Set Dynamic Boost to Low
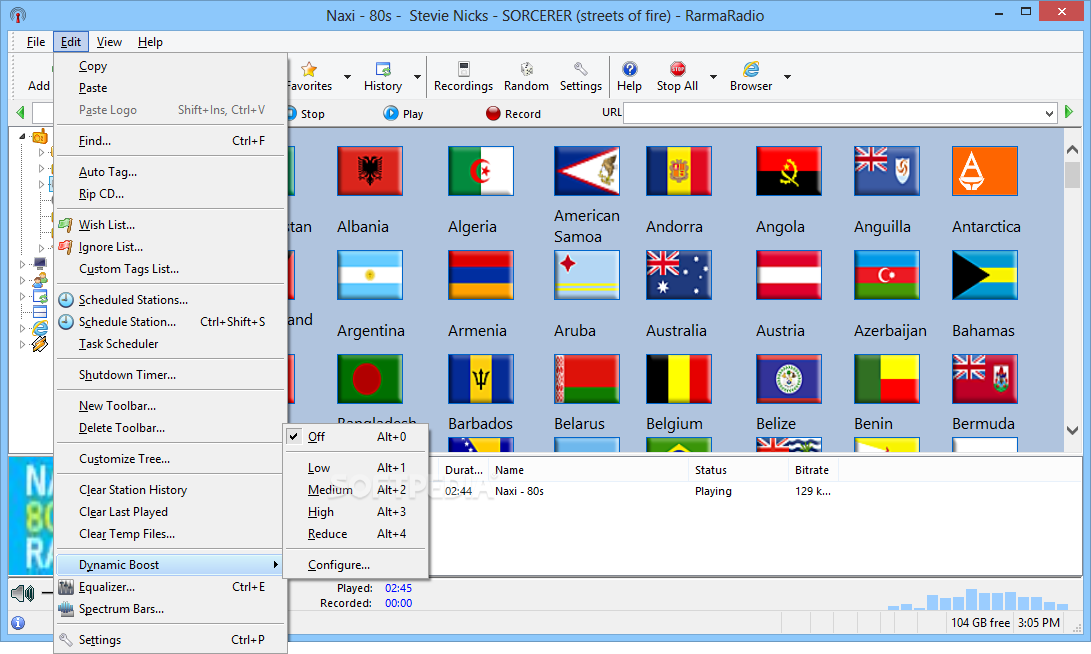The height and width of the screenshot is (654, 1091). tap(356, 468)
